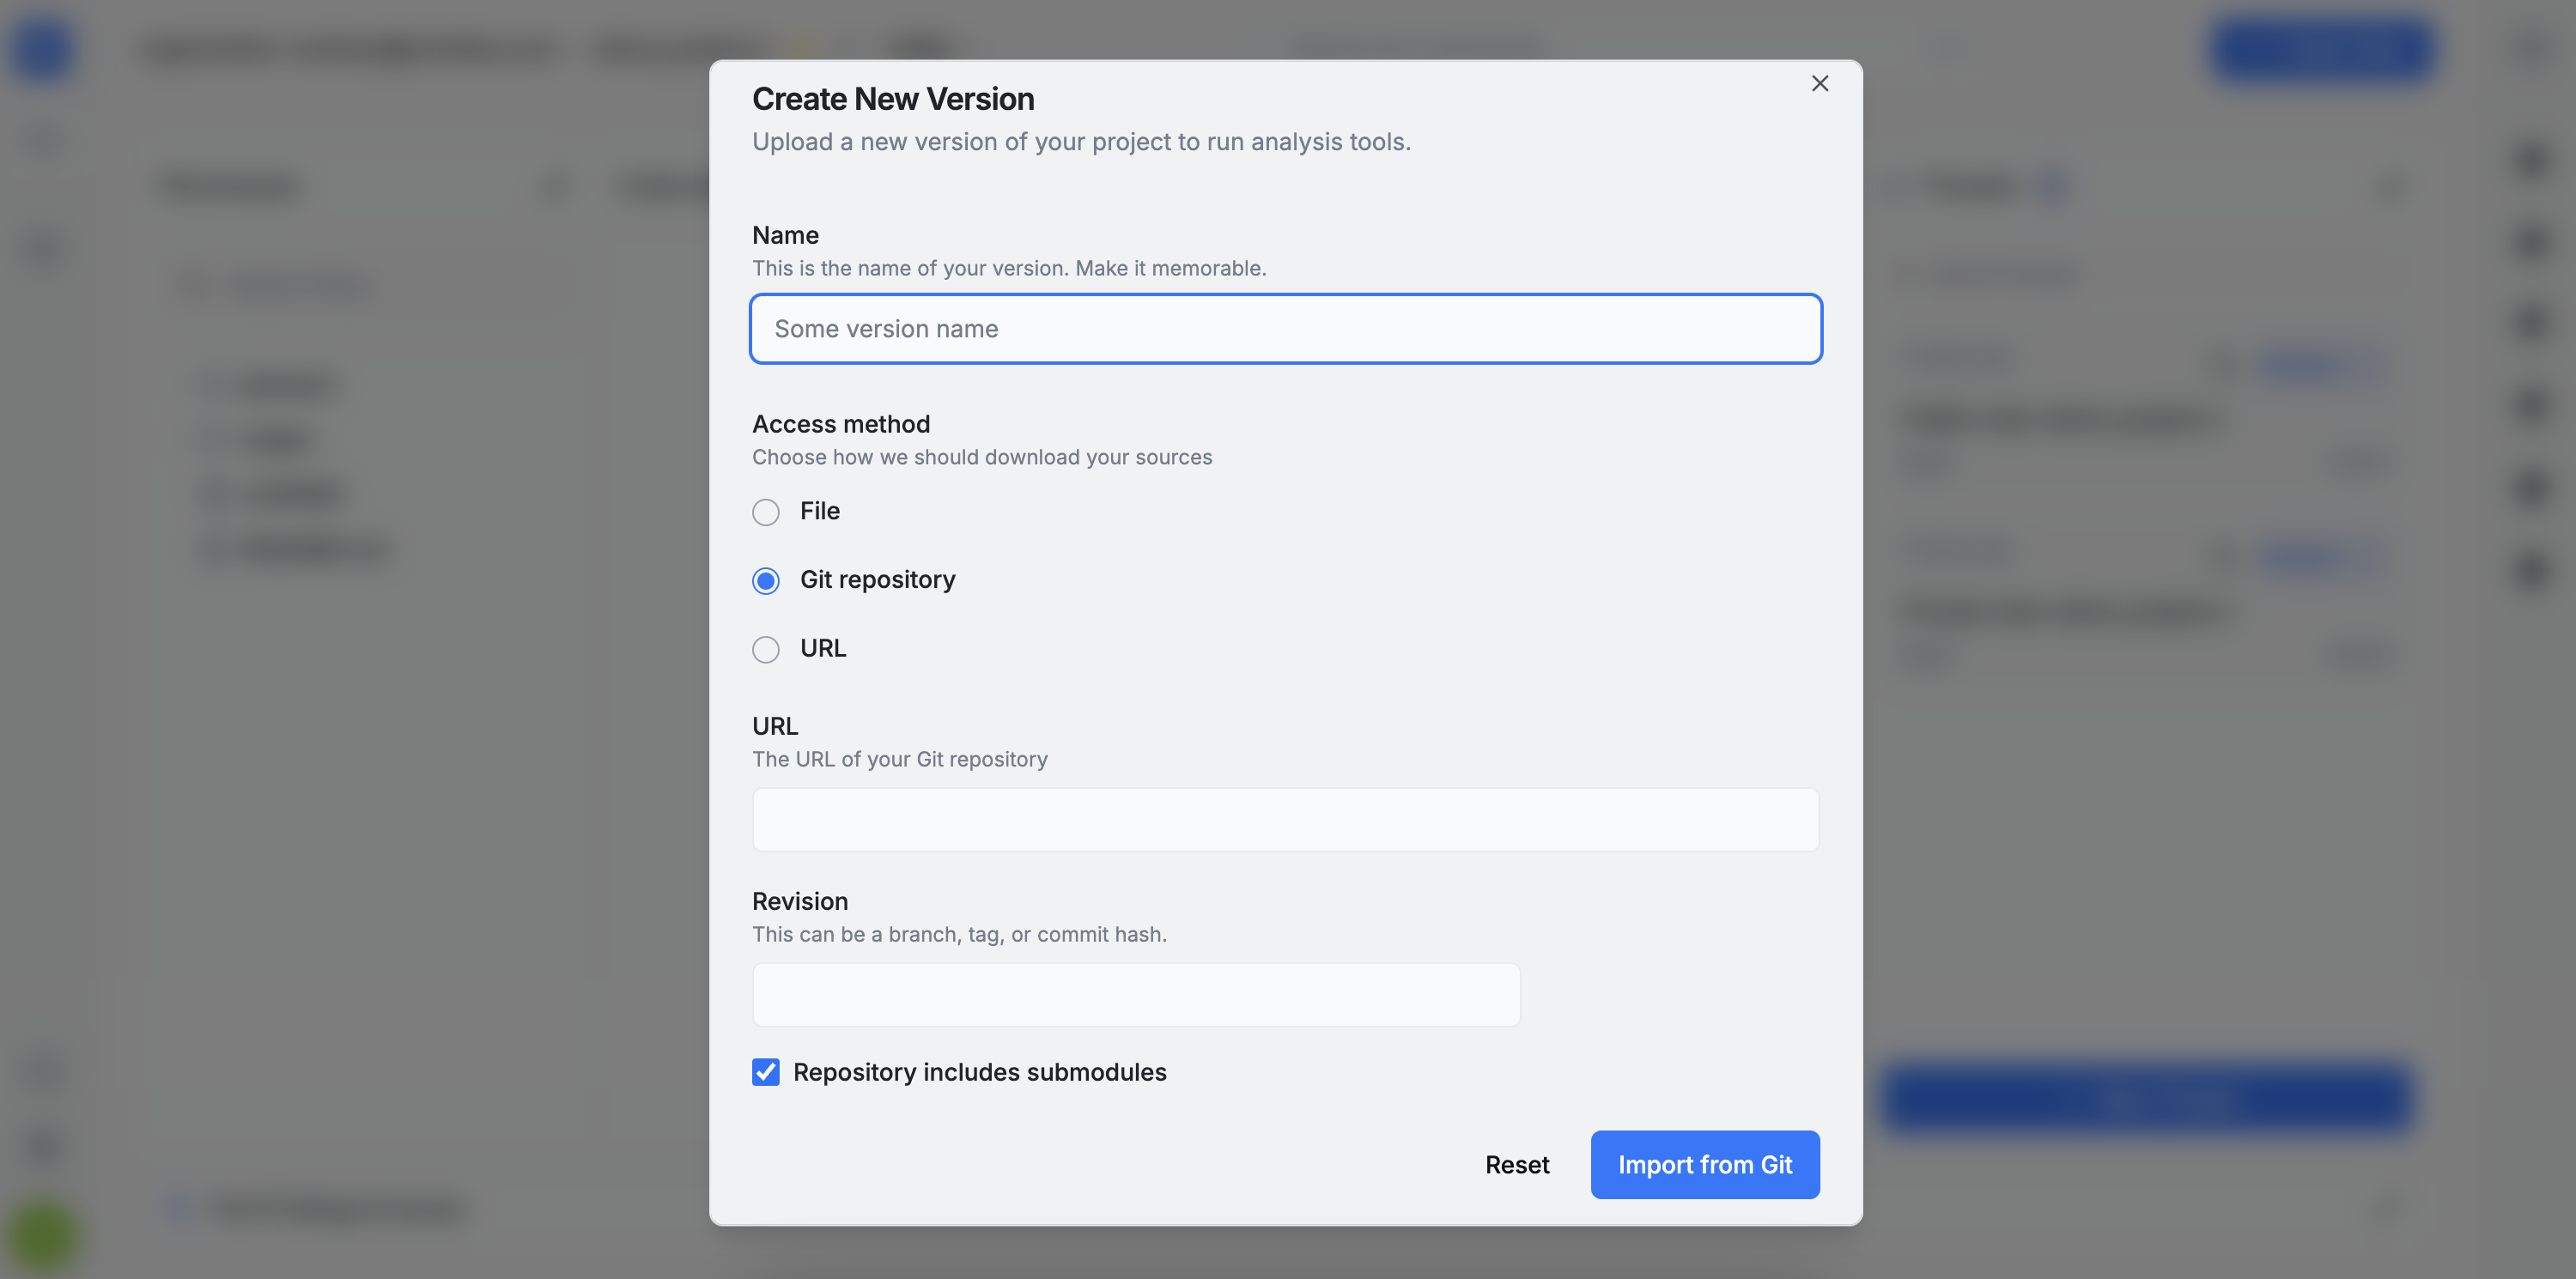Select the File access method radio button
This screenshot has height=1279, width=2576.
click(766, 512)
